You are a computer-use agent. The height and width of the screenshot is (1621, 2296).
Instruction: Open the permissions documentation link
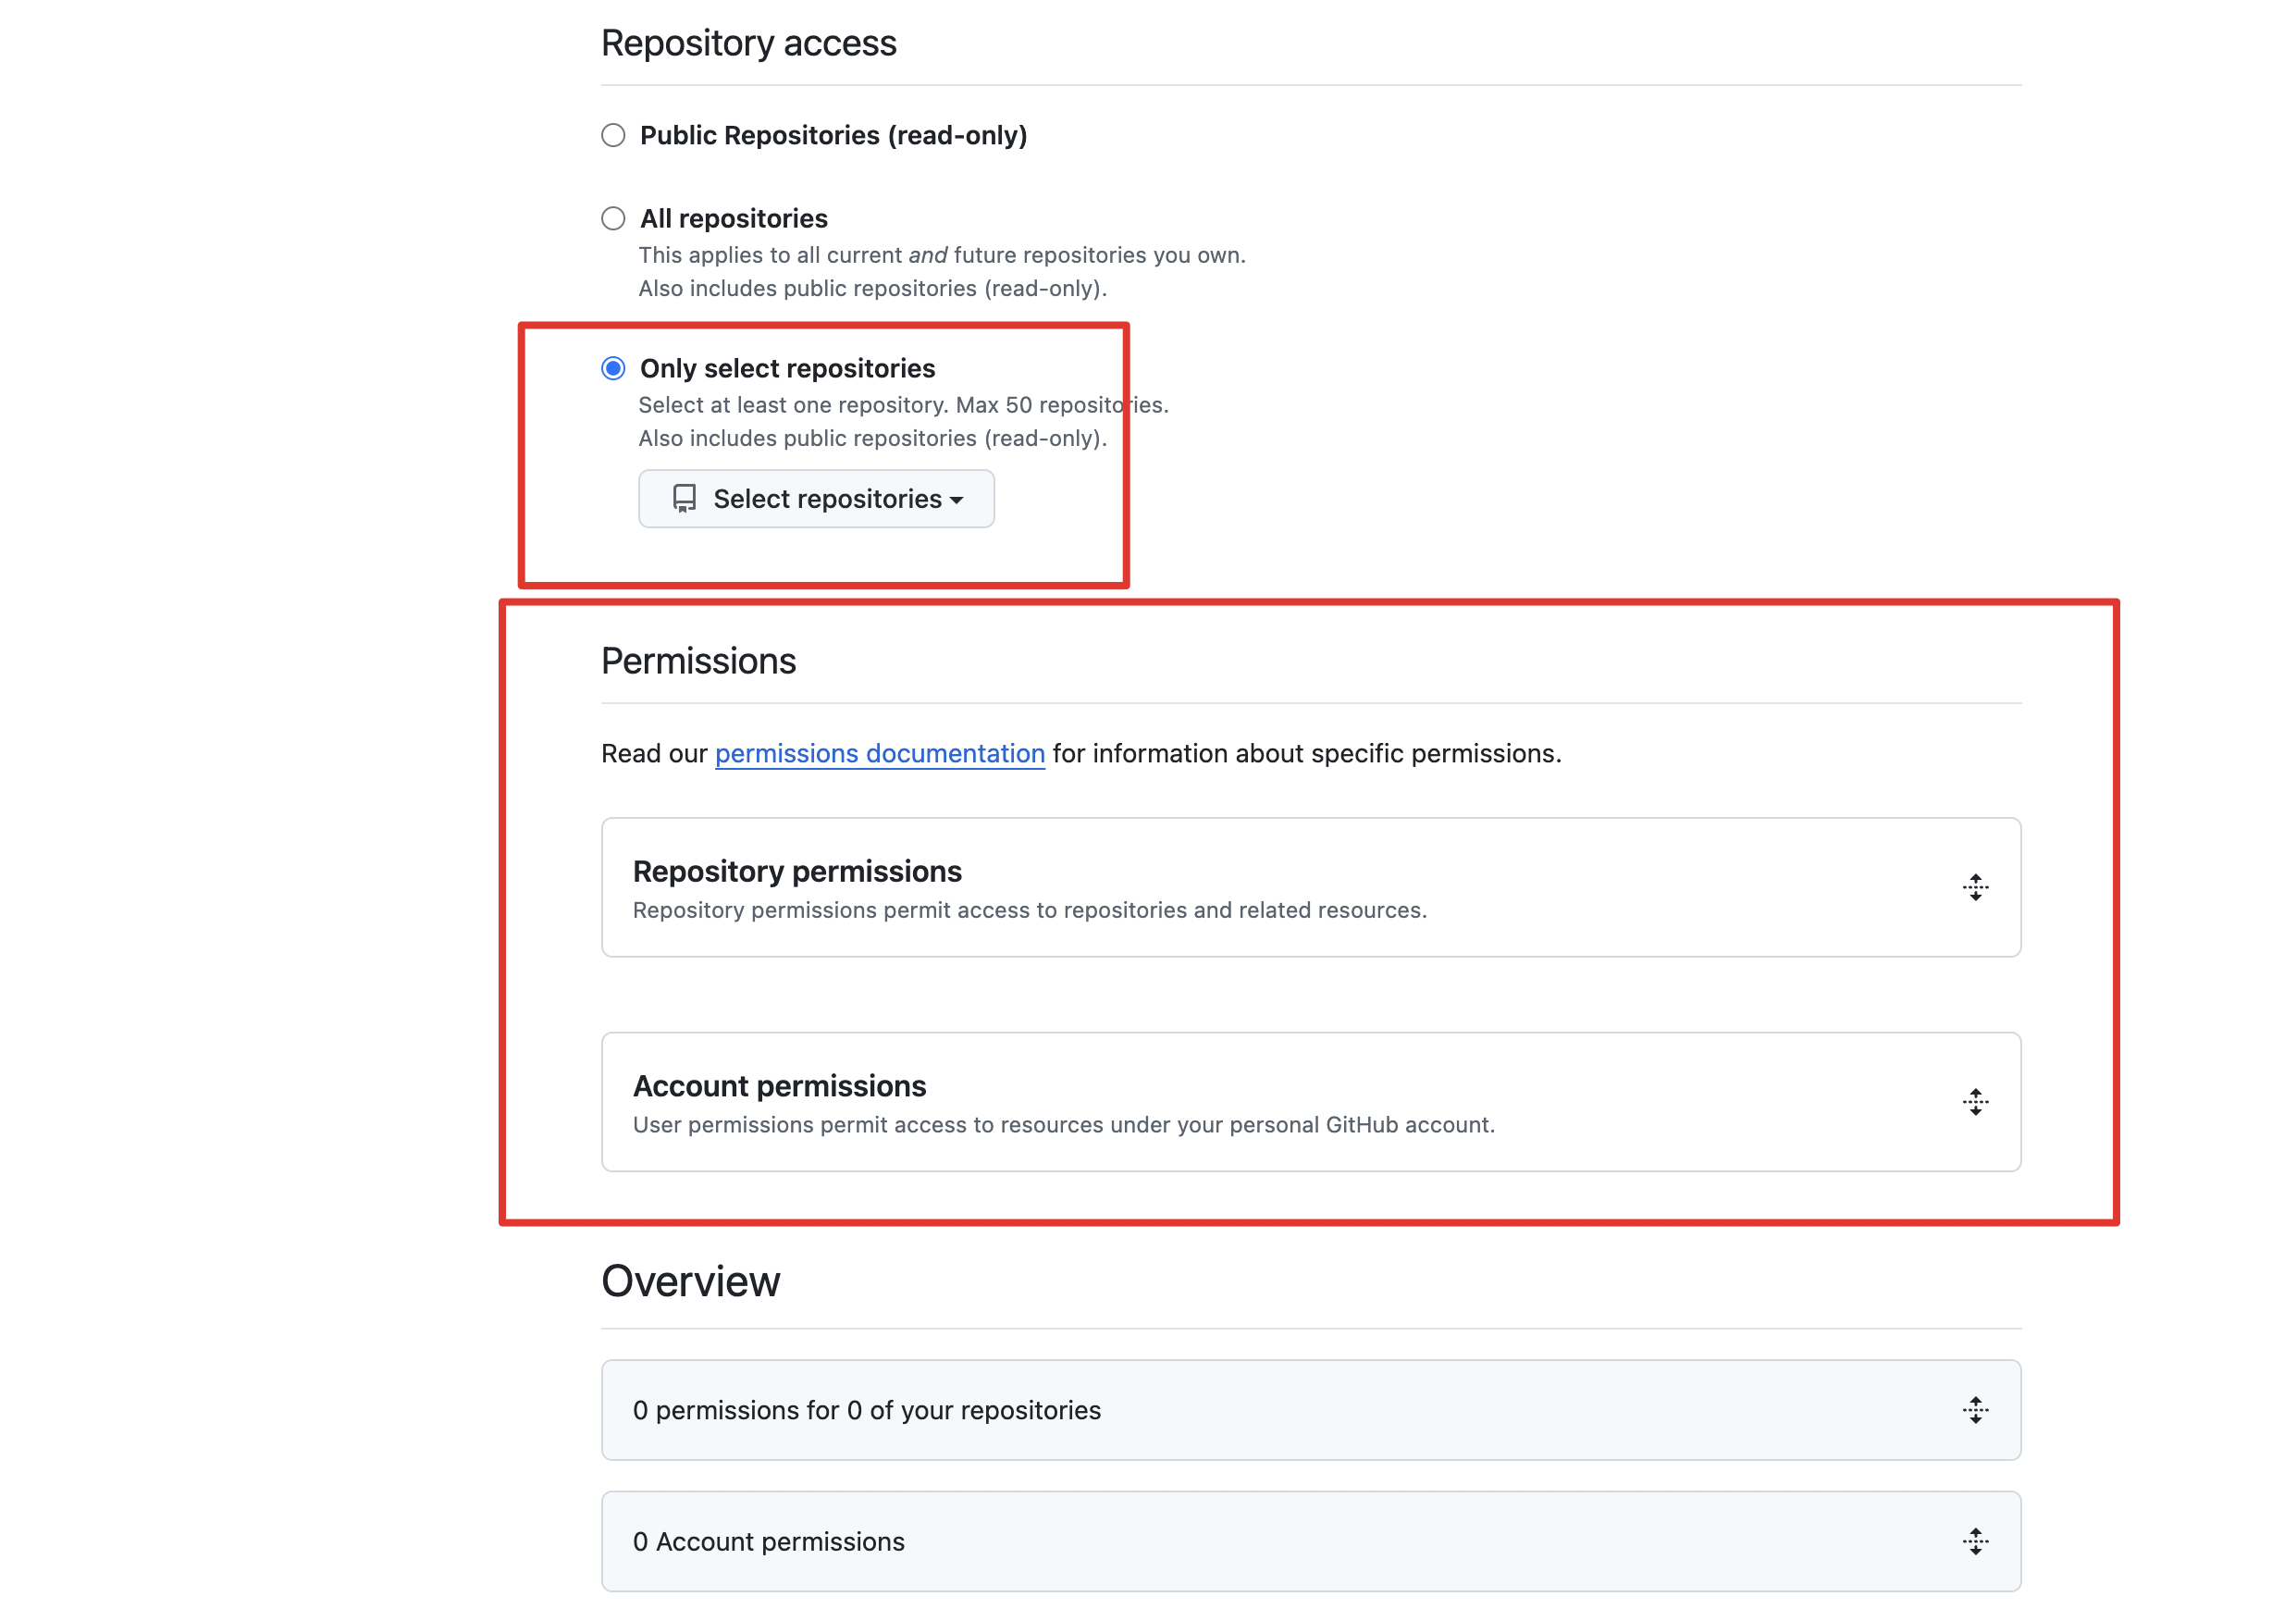click(x=879, y=753)
